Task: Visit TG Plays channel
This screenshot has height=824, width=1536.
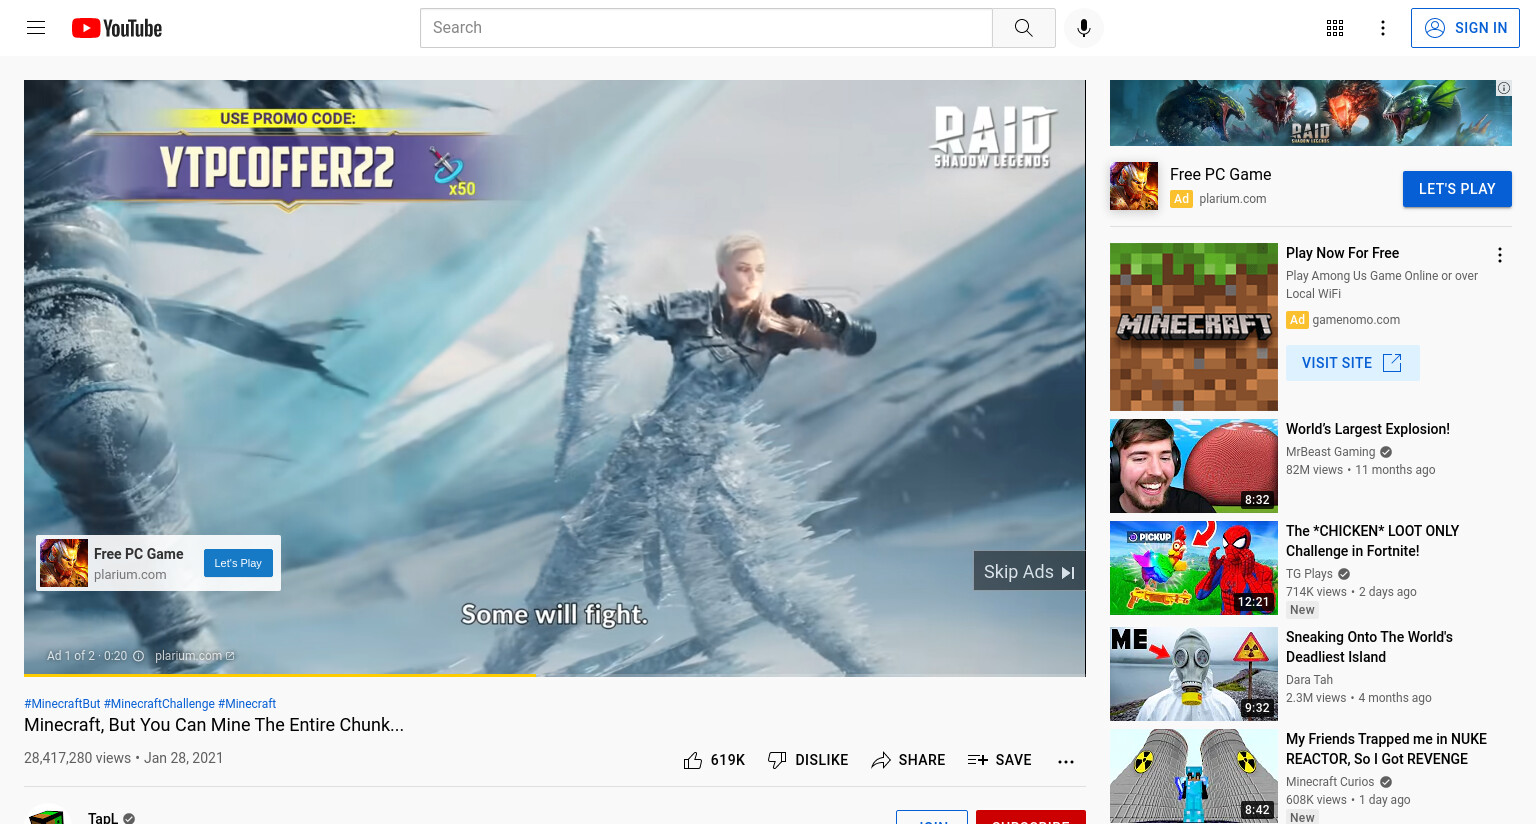Action: tap(1309, 574)
